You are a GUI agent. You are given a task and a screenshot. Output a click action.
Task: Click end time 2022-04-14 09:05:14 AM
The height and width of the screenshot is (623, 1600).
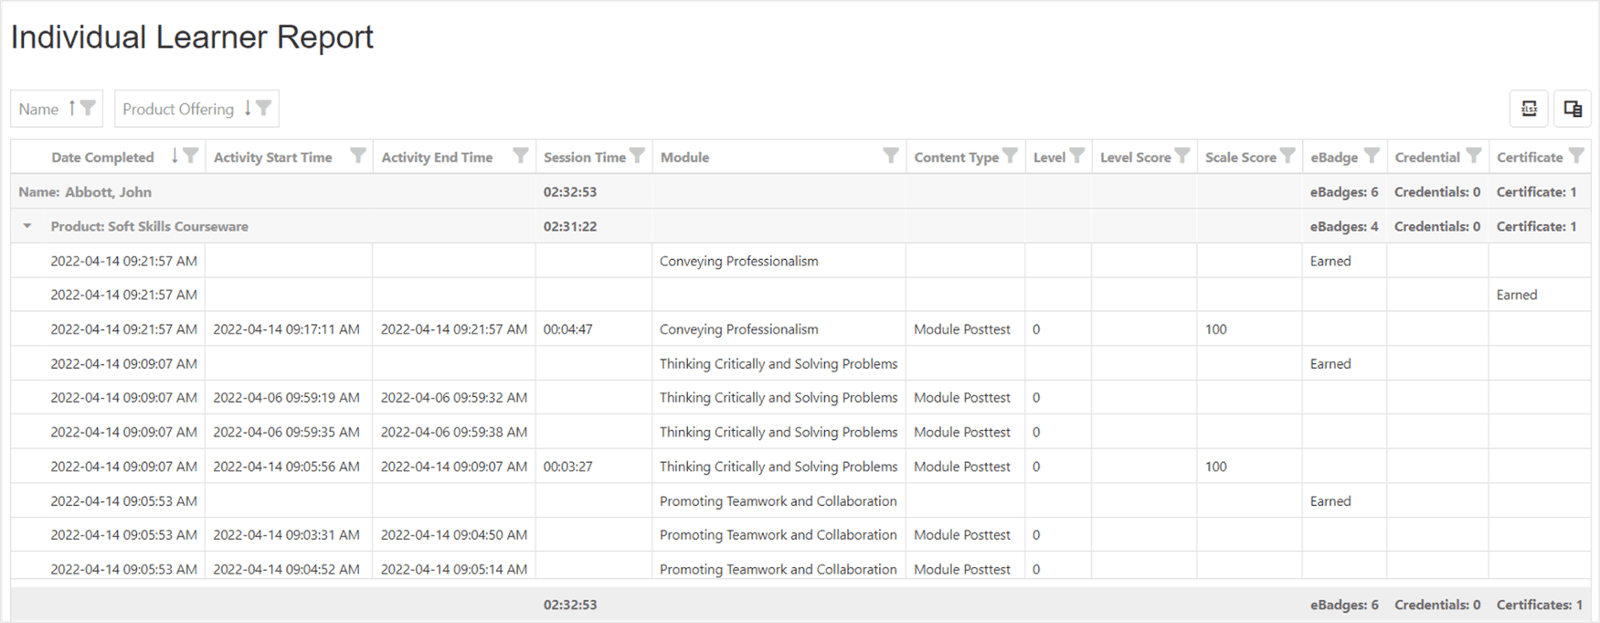454,569
